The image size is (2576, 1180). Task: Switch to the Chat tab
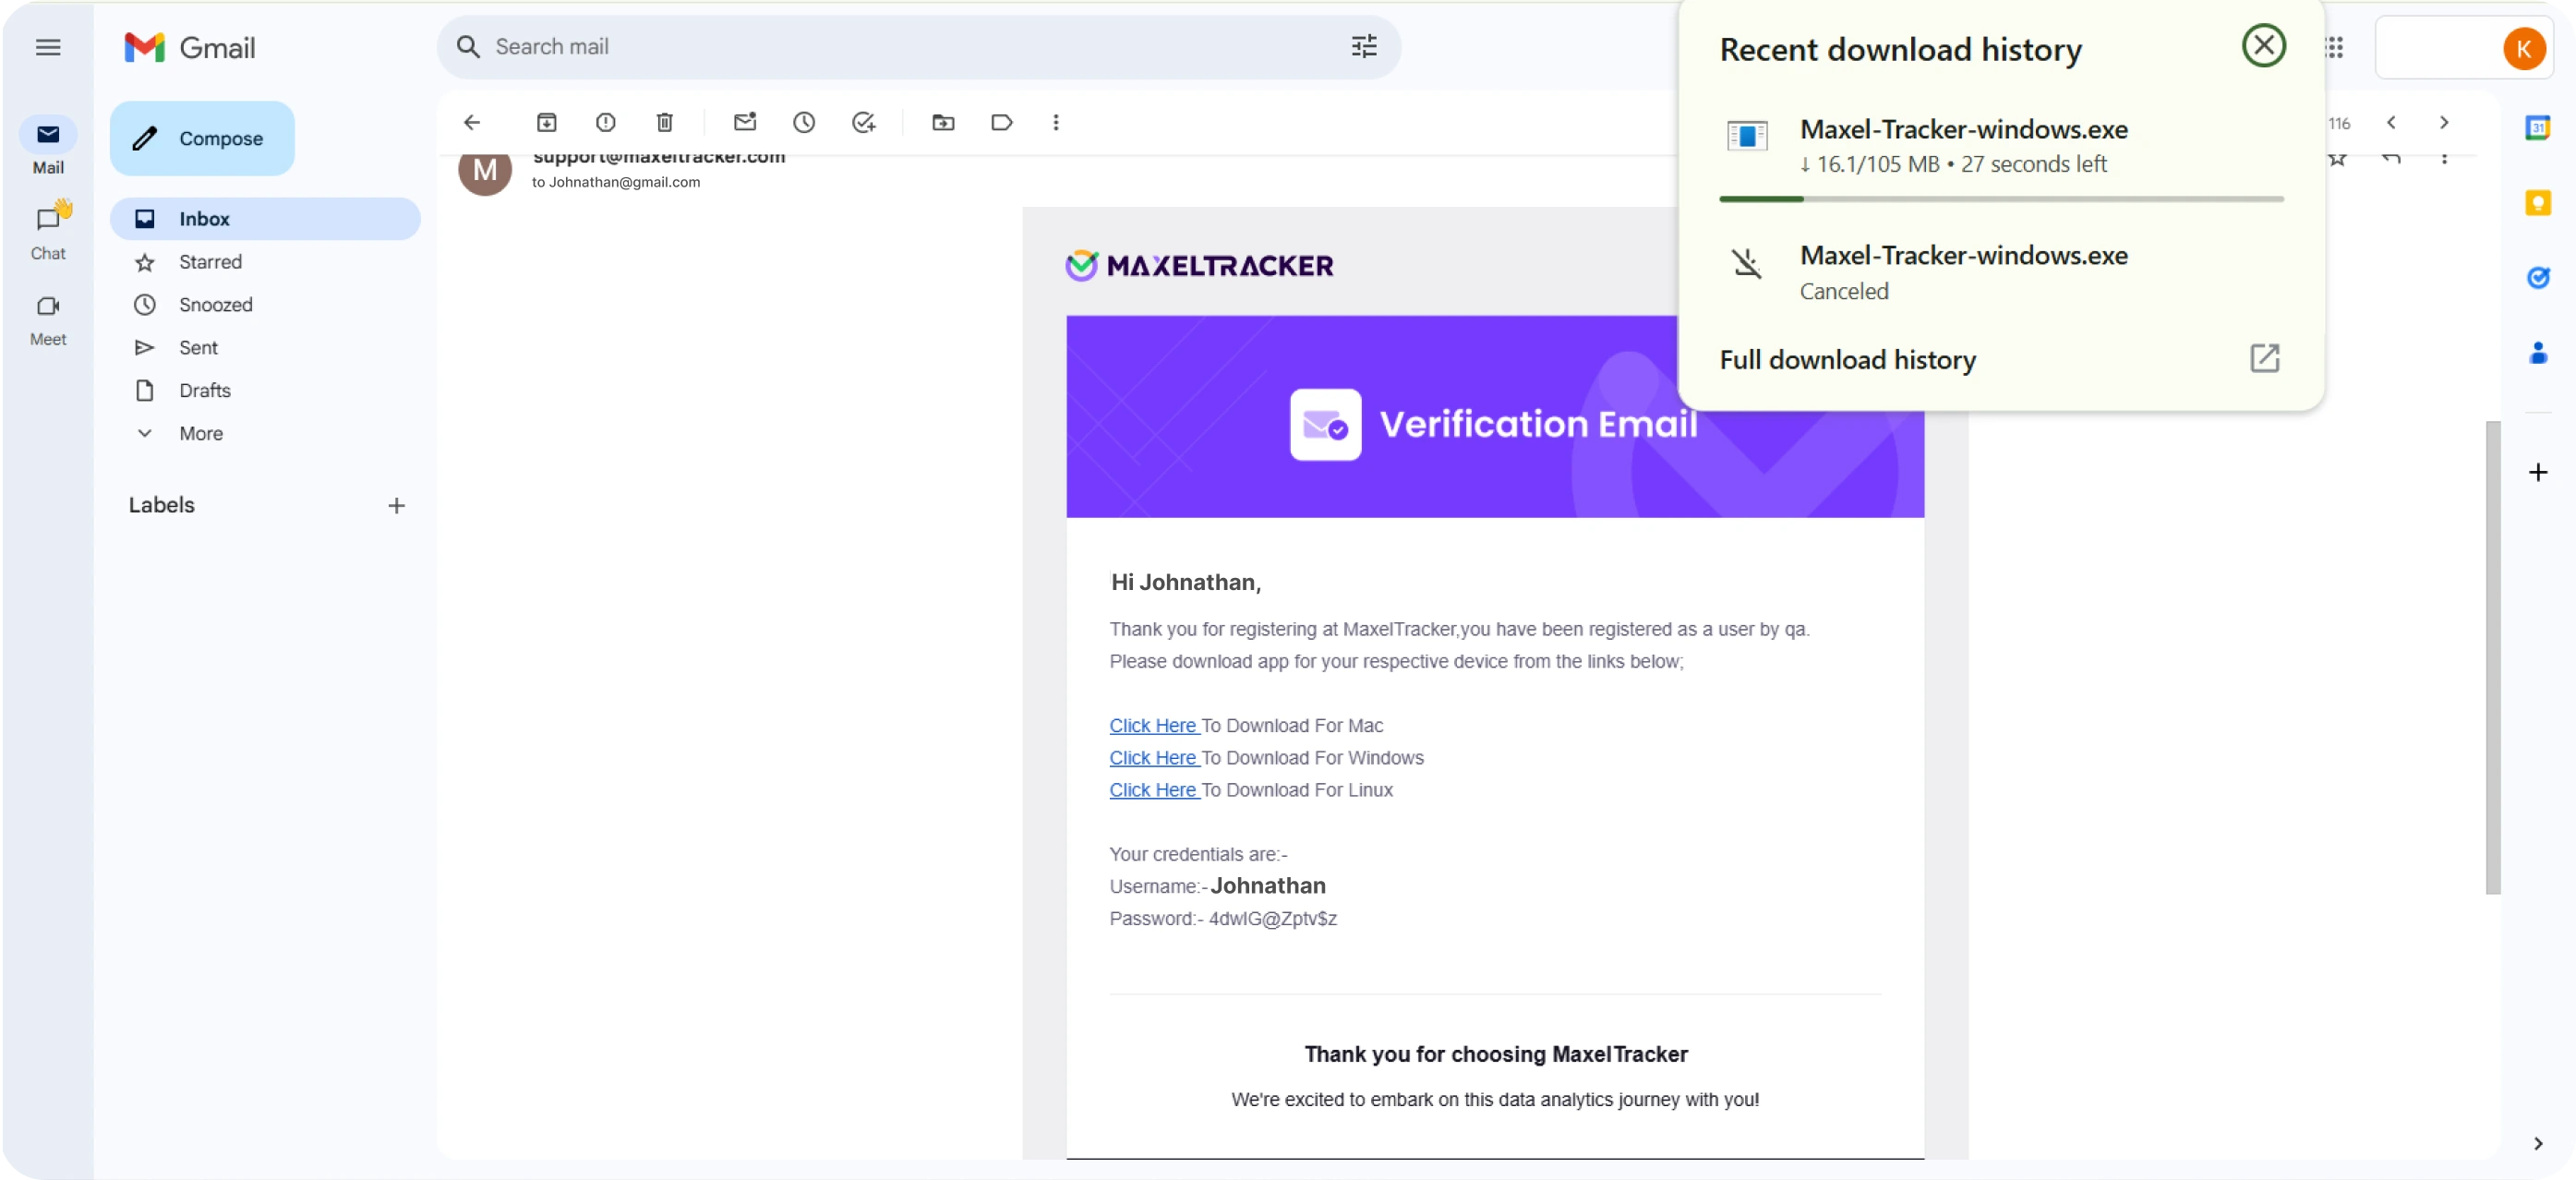(48, 232)
